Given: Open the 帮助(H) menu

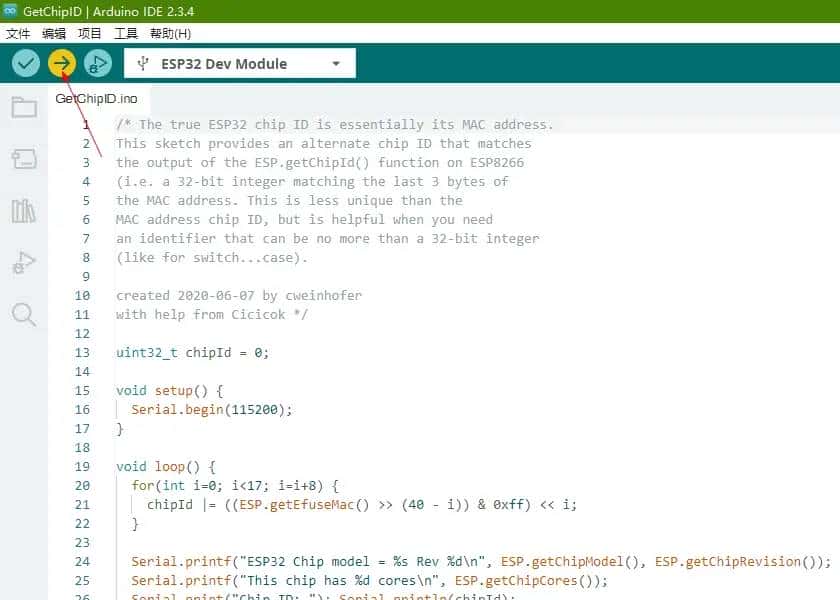Looking at the screenshot, I should point(167,33).
